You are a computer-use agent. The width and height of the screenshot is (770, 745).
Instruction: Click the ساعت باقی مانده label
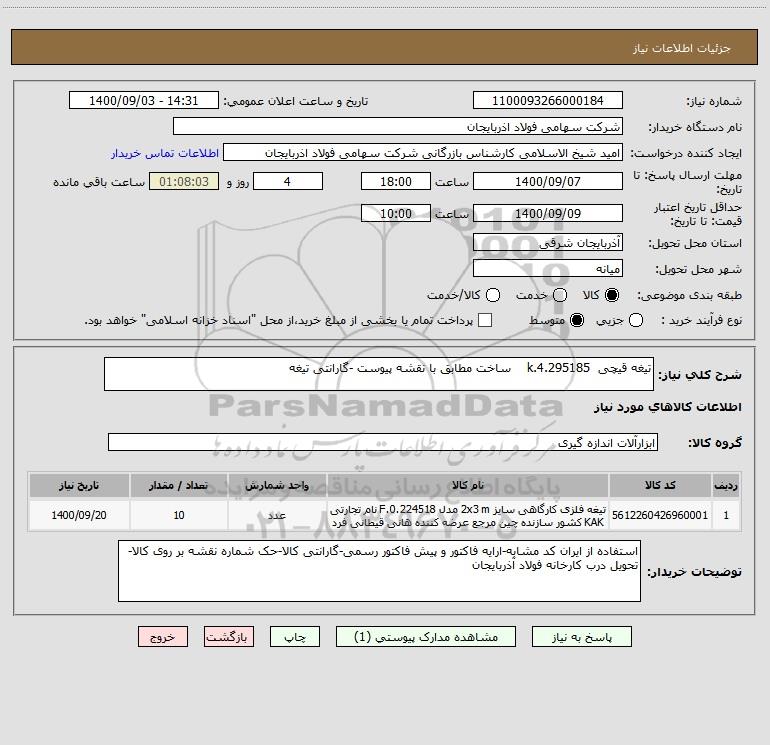99,182
